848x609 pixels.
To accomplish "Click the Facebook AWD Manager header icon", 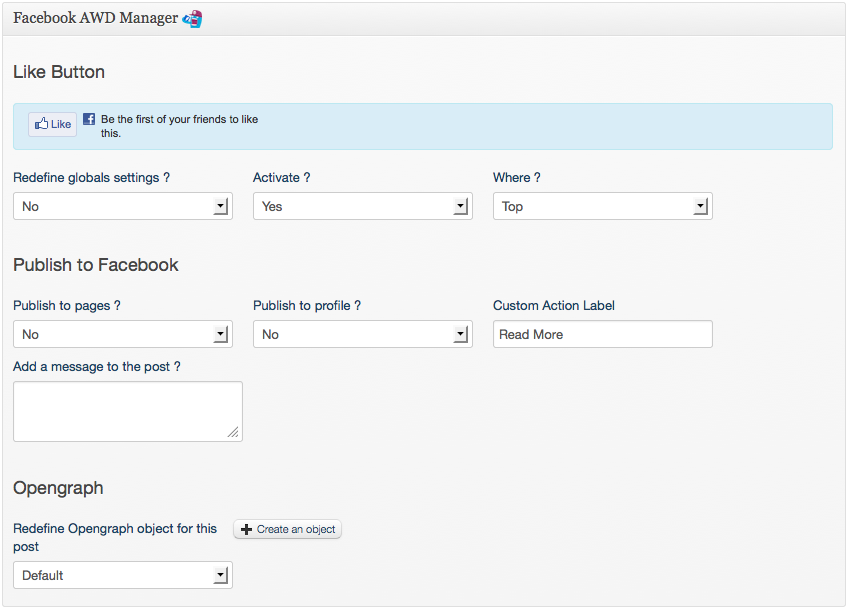I will pos(192,19).
